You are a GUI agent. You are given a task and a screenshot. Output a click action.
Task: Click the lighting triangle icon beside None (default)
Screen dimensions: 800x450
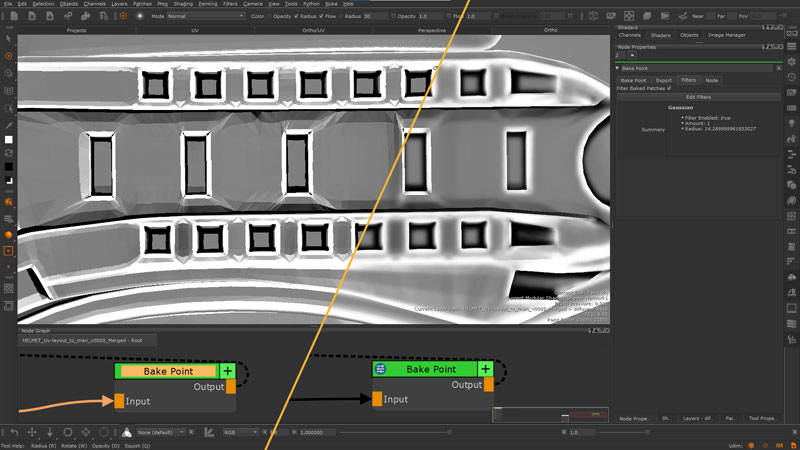(x=127, y=432)
